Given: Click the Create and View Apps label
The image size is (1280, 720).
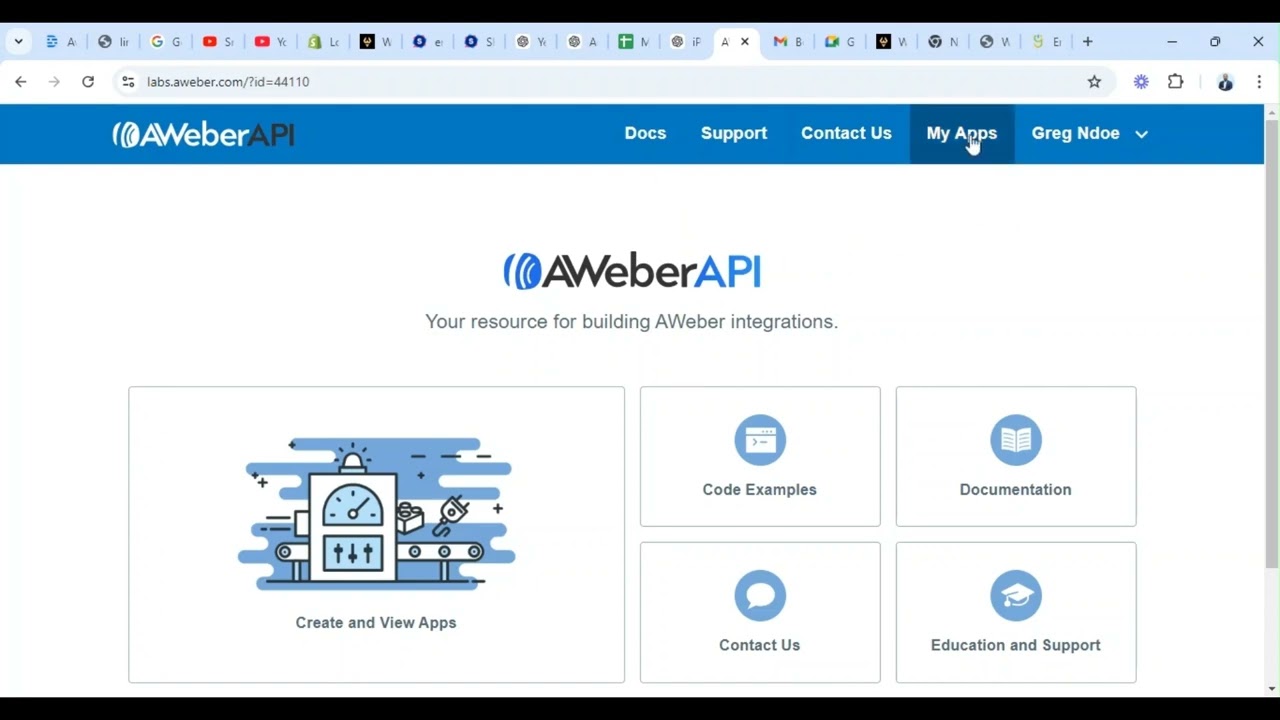Looking at the screenshot, I should (376, 623).
